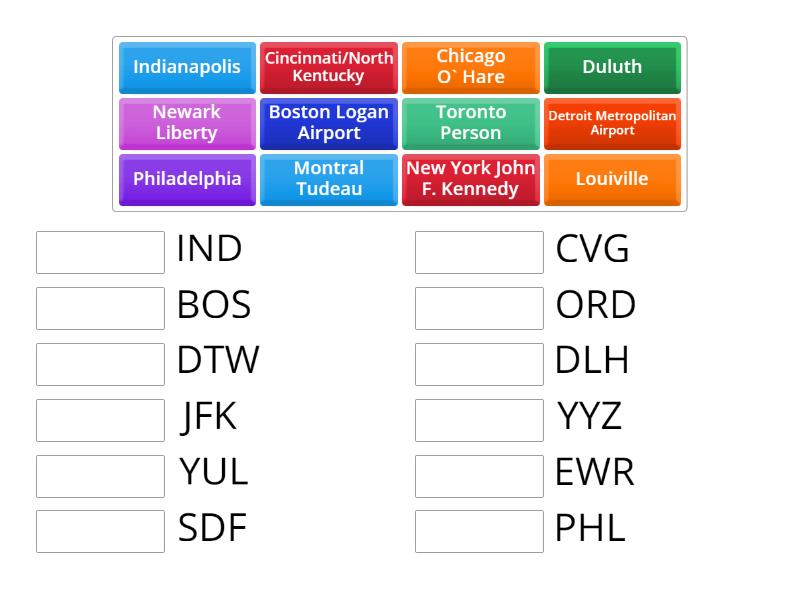The image size is (800, 600).
Task: Click the New York John F. Kennedy tile
Action: pos(470,180)
